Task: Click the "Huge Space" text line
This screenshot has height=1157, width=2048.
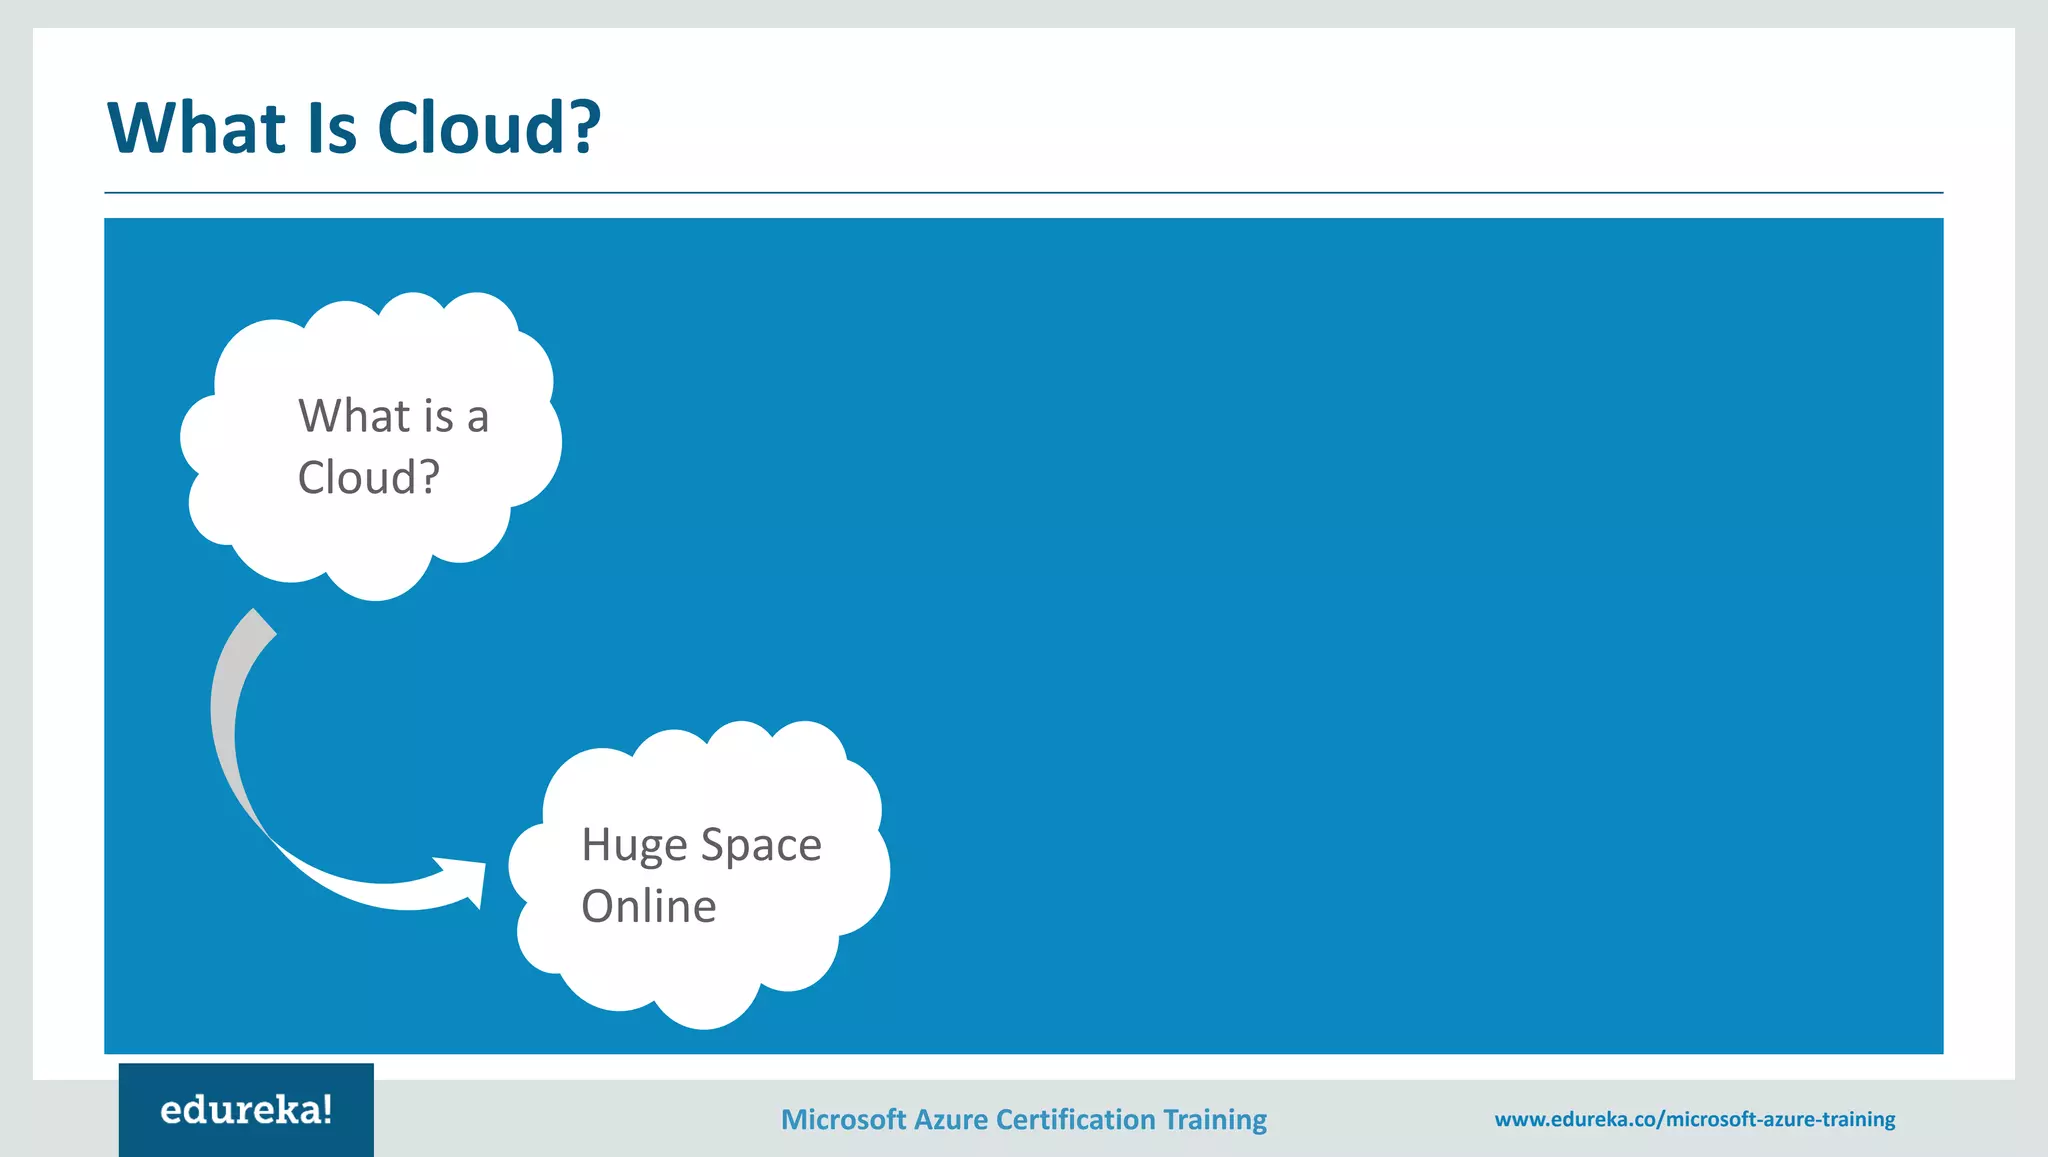Action: click(x=701, y=845)
